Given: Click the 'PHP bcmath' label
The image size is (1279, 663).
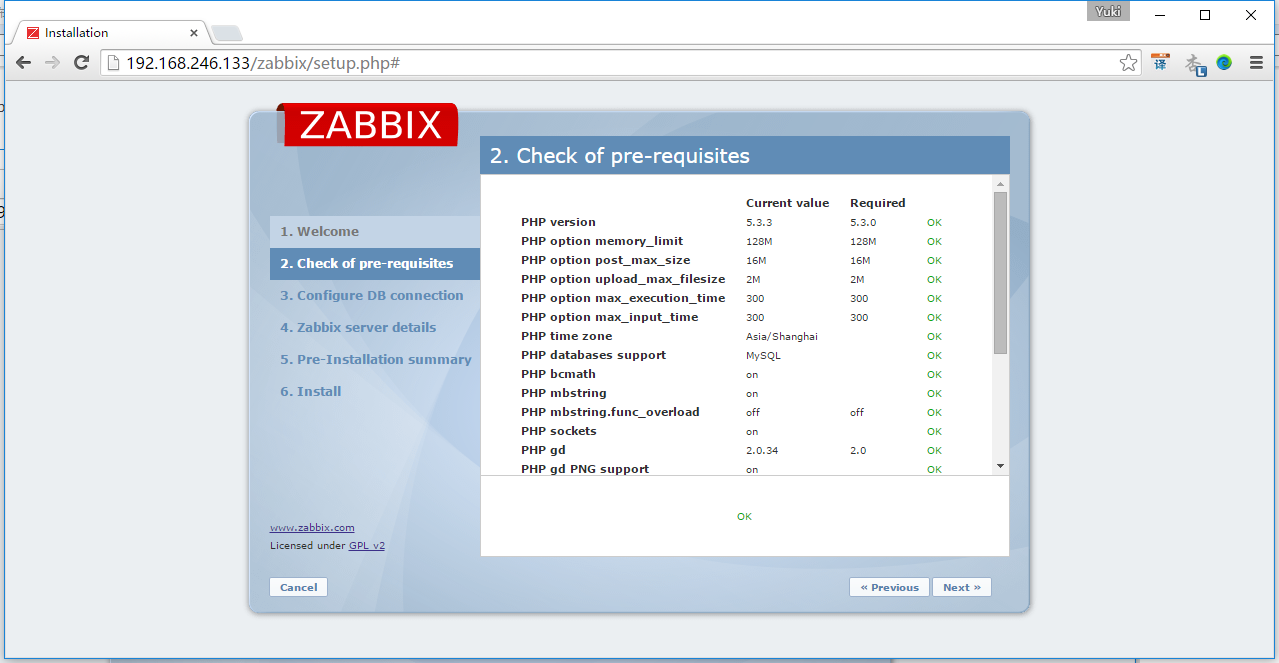Looking at the screenshot, I should click(558, 374).
